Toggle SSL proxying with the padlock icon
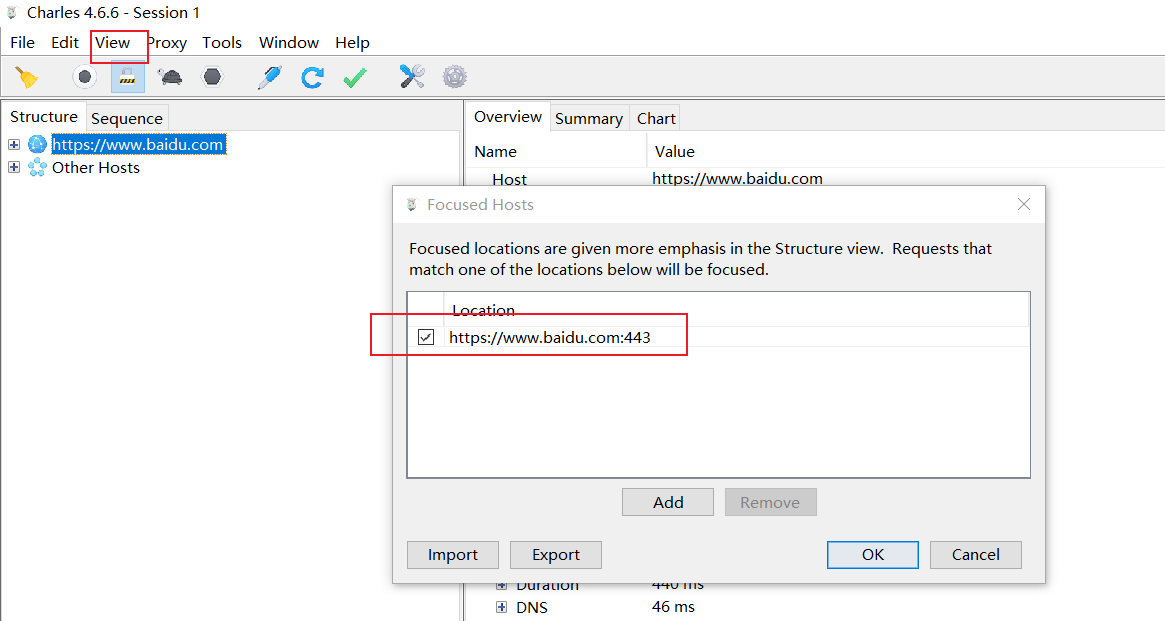This screenshot has width=1165, height=621. pyautogui.click(x=128, y=77)
